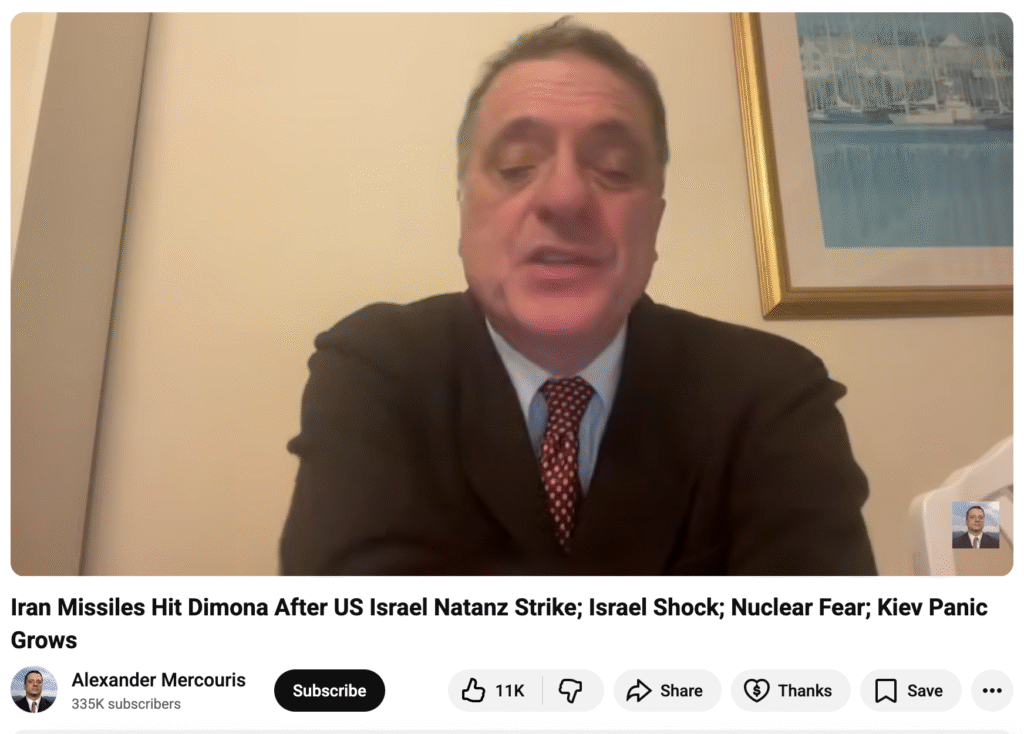Viewport: 1024px width, 734px height.
Task: Click the Thanks button label
Action: 805,691
